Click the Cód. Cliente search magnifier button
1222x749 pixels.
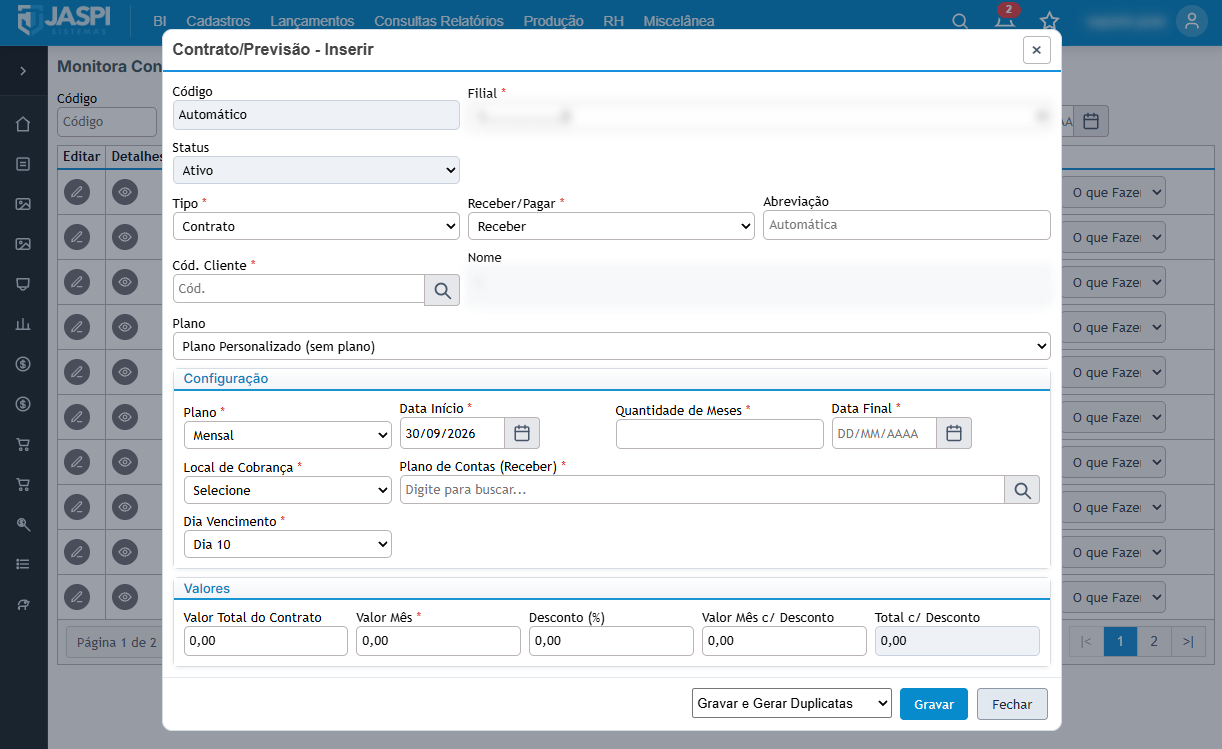442,290
